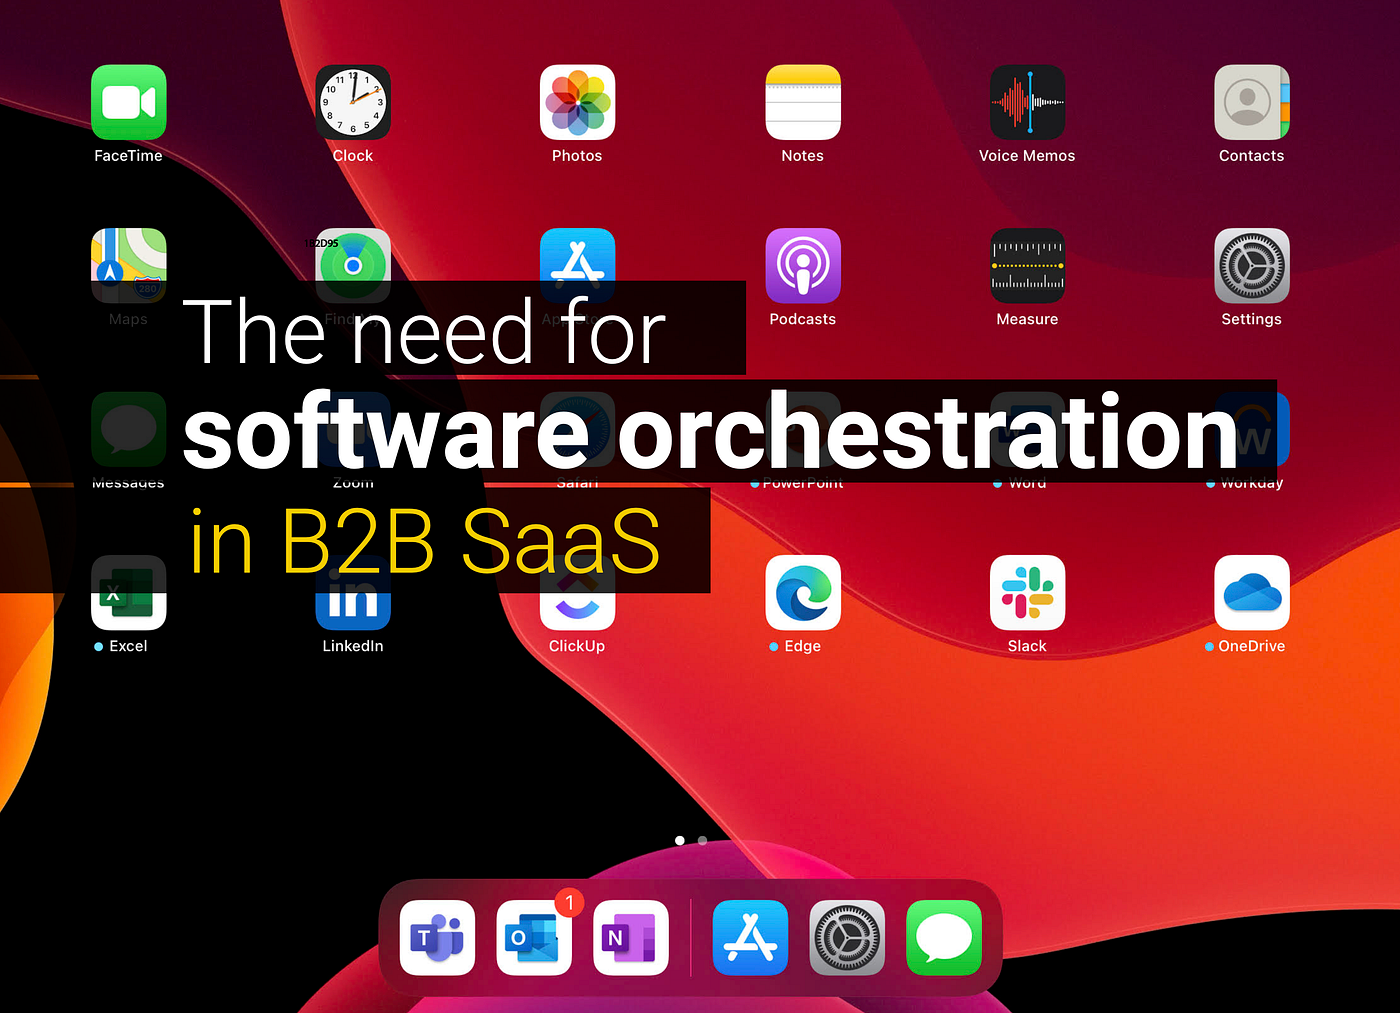Open the Clock app
Viewport: 1400px width, 1013px height.
coord(352,102)
